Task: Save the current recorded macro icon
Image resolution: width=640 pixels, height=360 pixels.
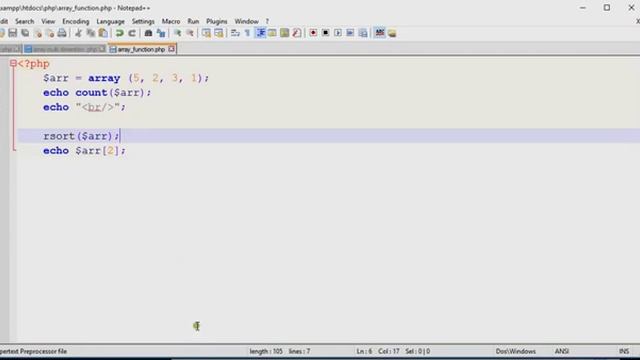Action: [x=362, y=33]
